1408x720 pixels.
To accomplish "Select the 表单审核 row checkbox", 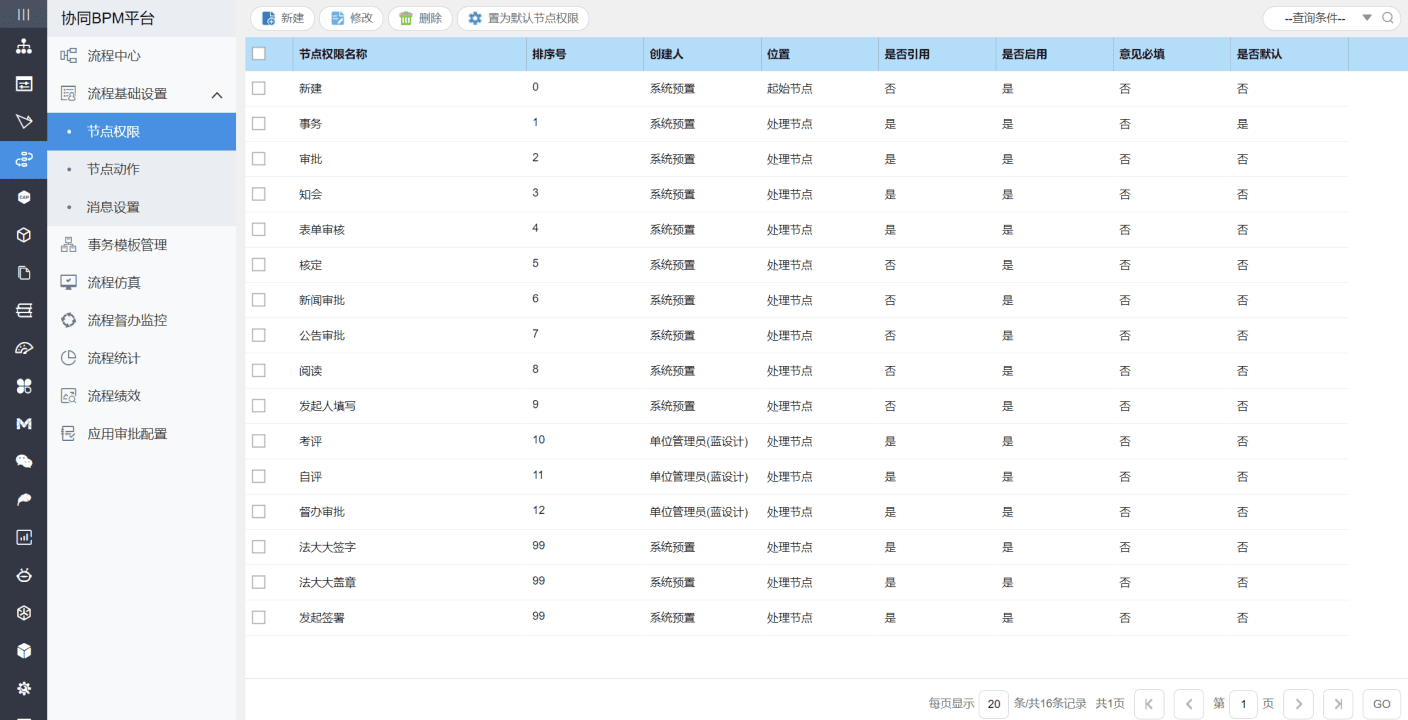I will tap(259, 229).
